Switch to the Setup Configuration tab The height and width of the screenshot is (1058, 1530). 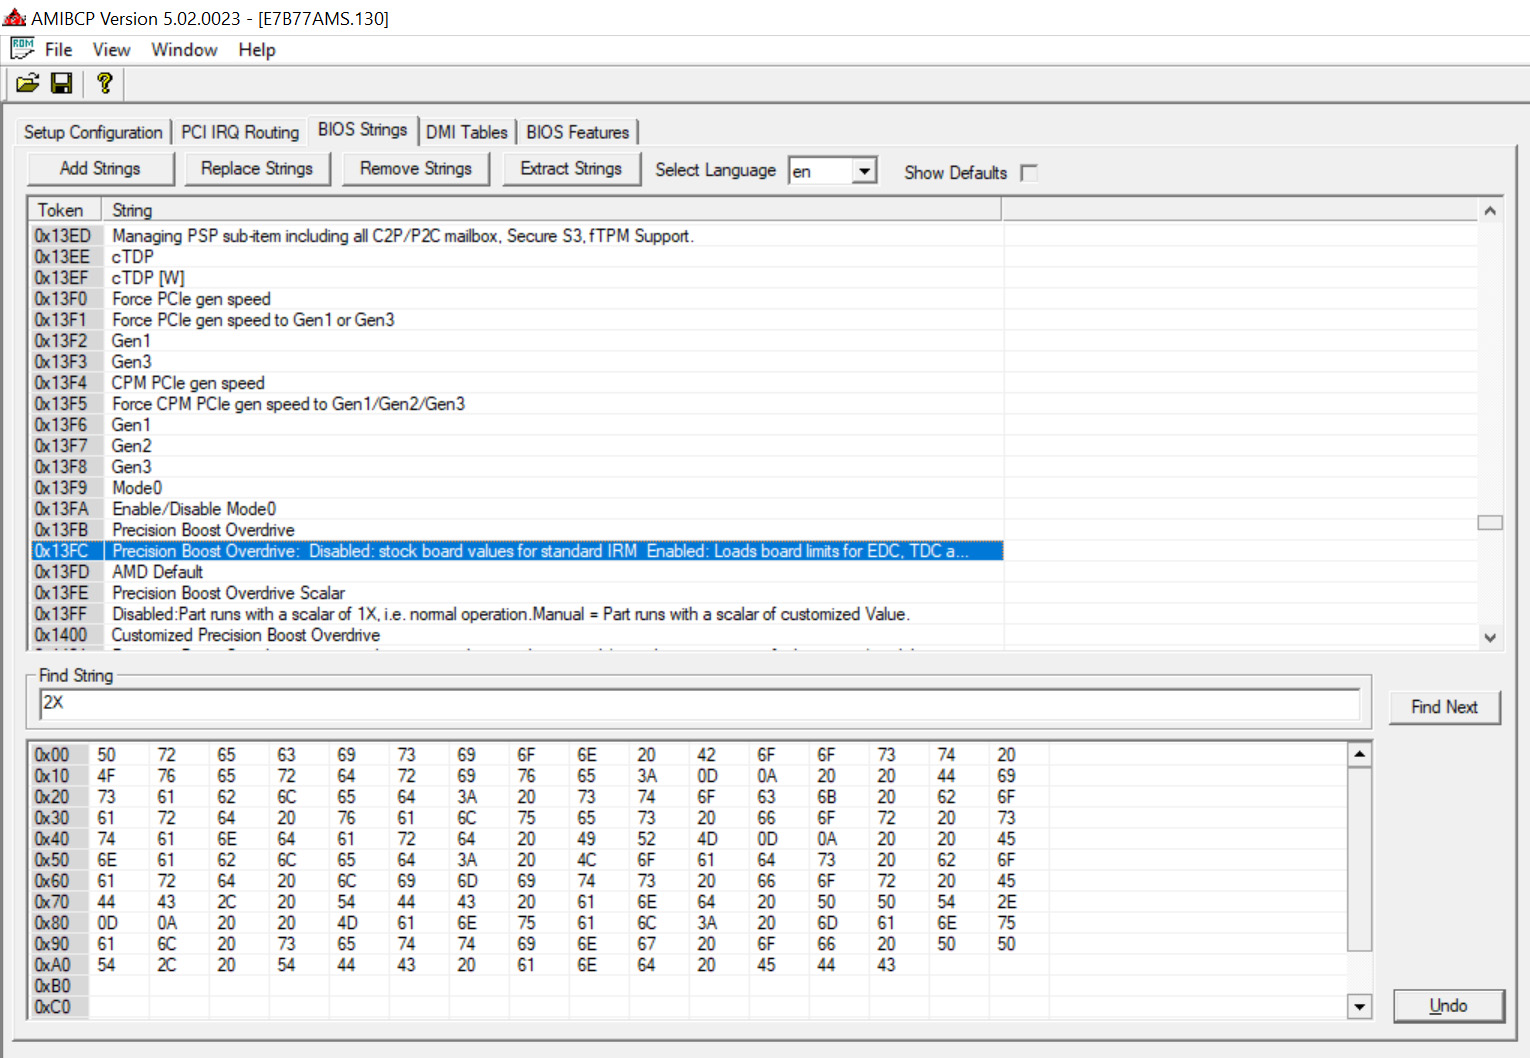(93, 132)
